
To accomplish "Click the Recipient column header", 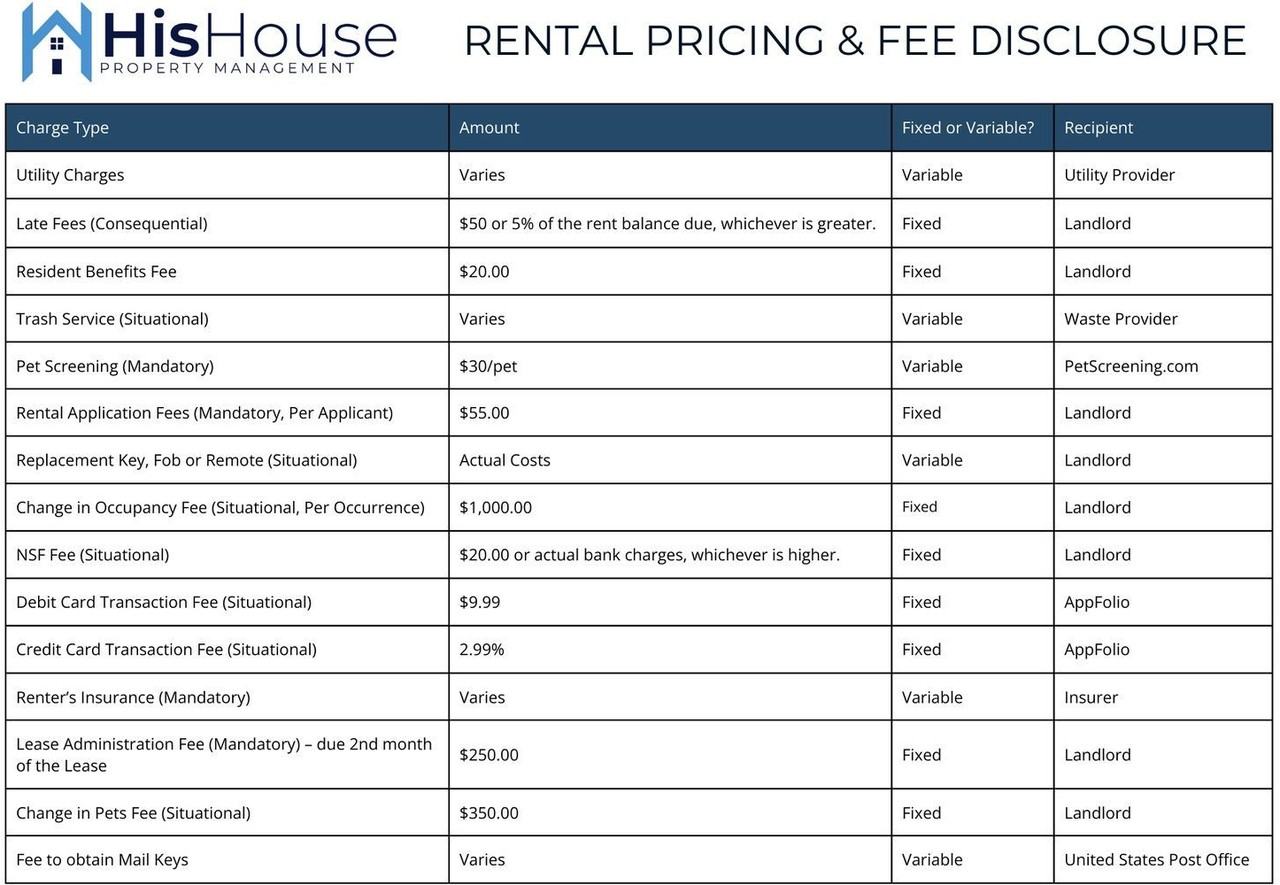I will click(x=1098, y=128).
